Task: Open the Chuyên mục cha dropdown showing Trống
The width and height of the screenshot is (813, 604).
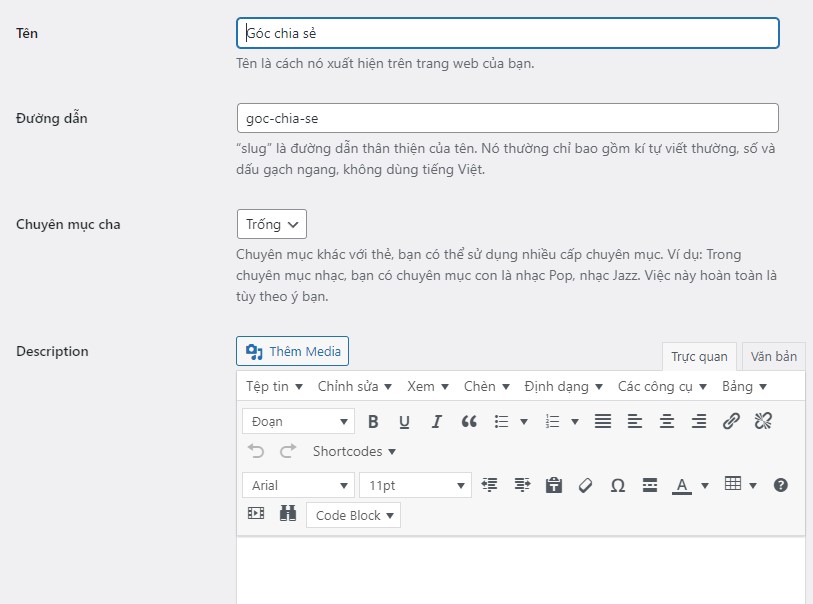Action: coord(272,224)
